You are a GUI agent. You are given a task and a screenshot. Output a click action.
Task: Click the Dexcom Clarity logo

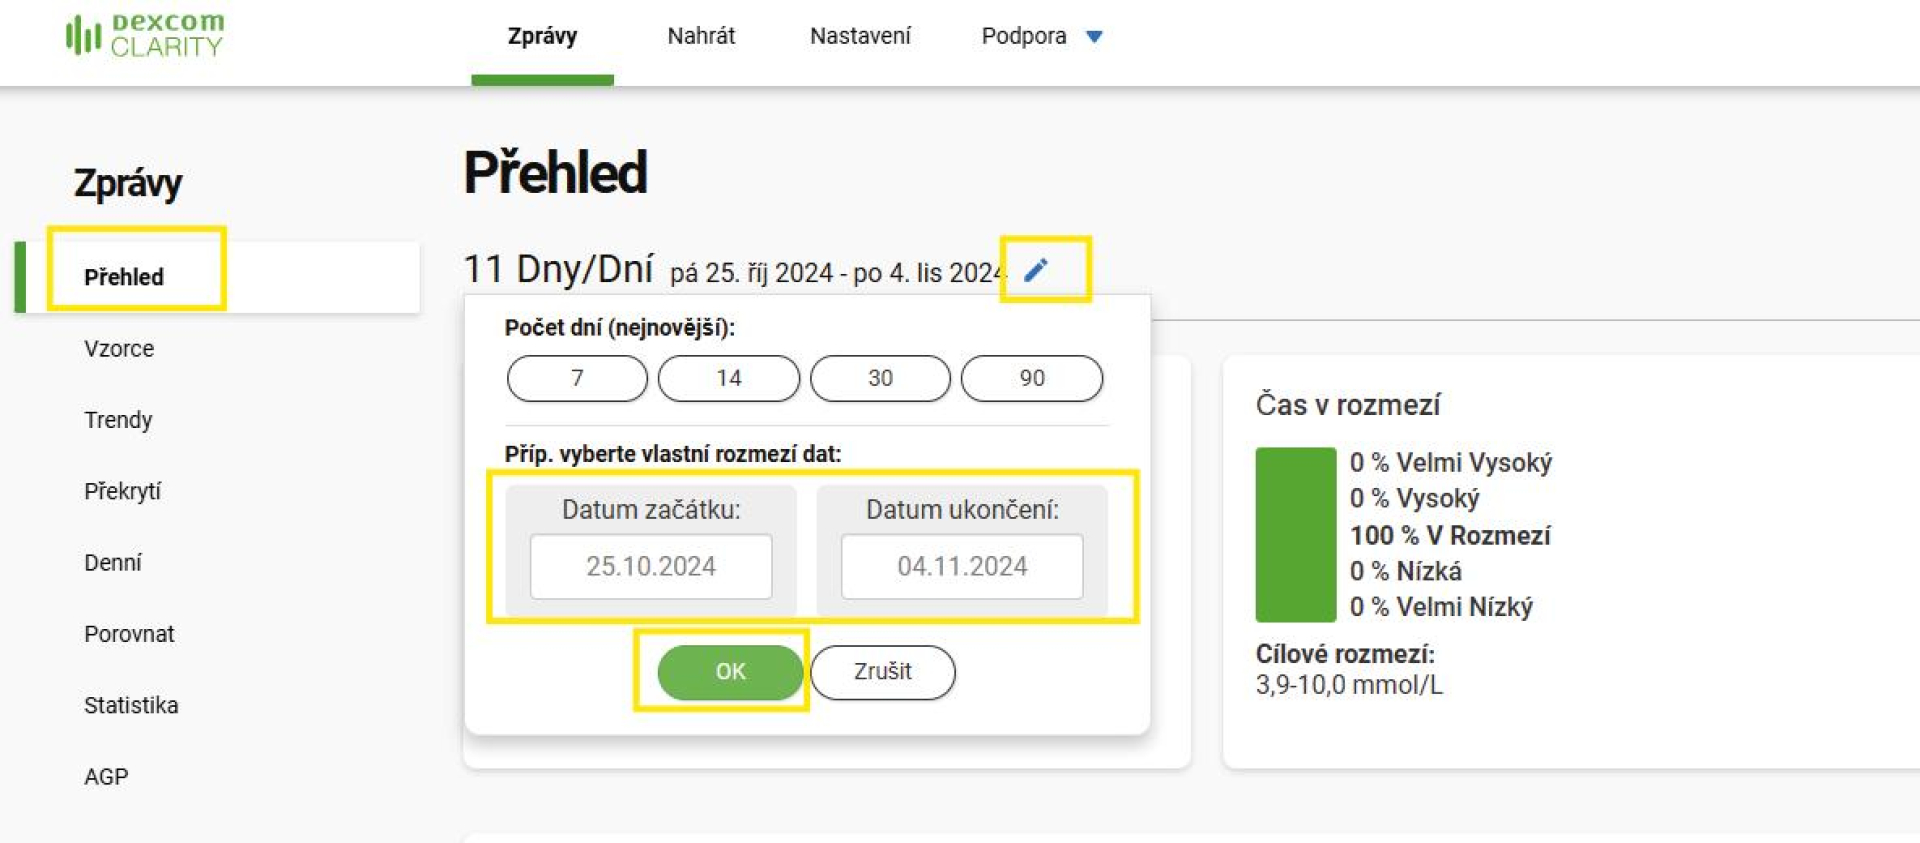pyautogui.click(x=143, y=34)
